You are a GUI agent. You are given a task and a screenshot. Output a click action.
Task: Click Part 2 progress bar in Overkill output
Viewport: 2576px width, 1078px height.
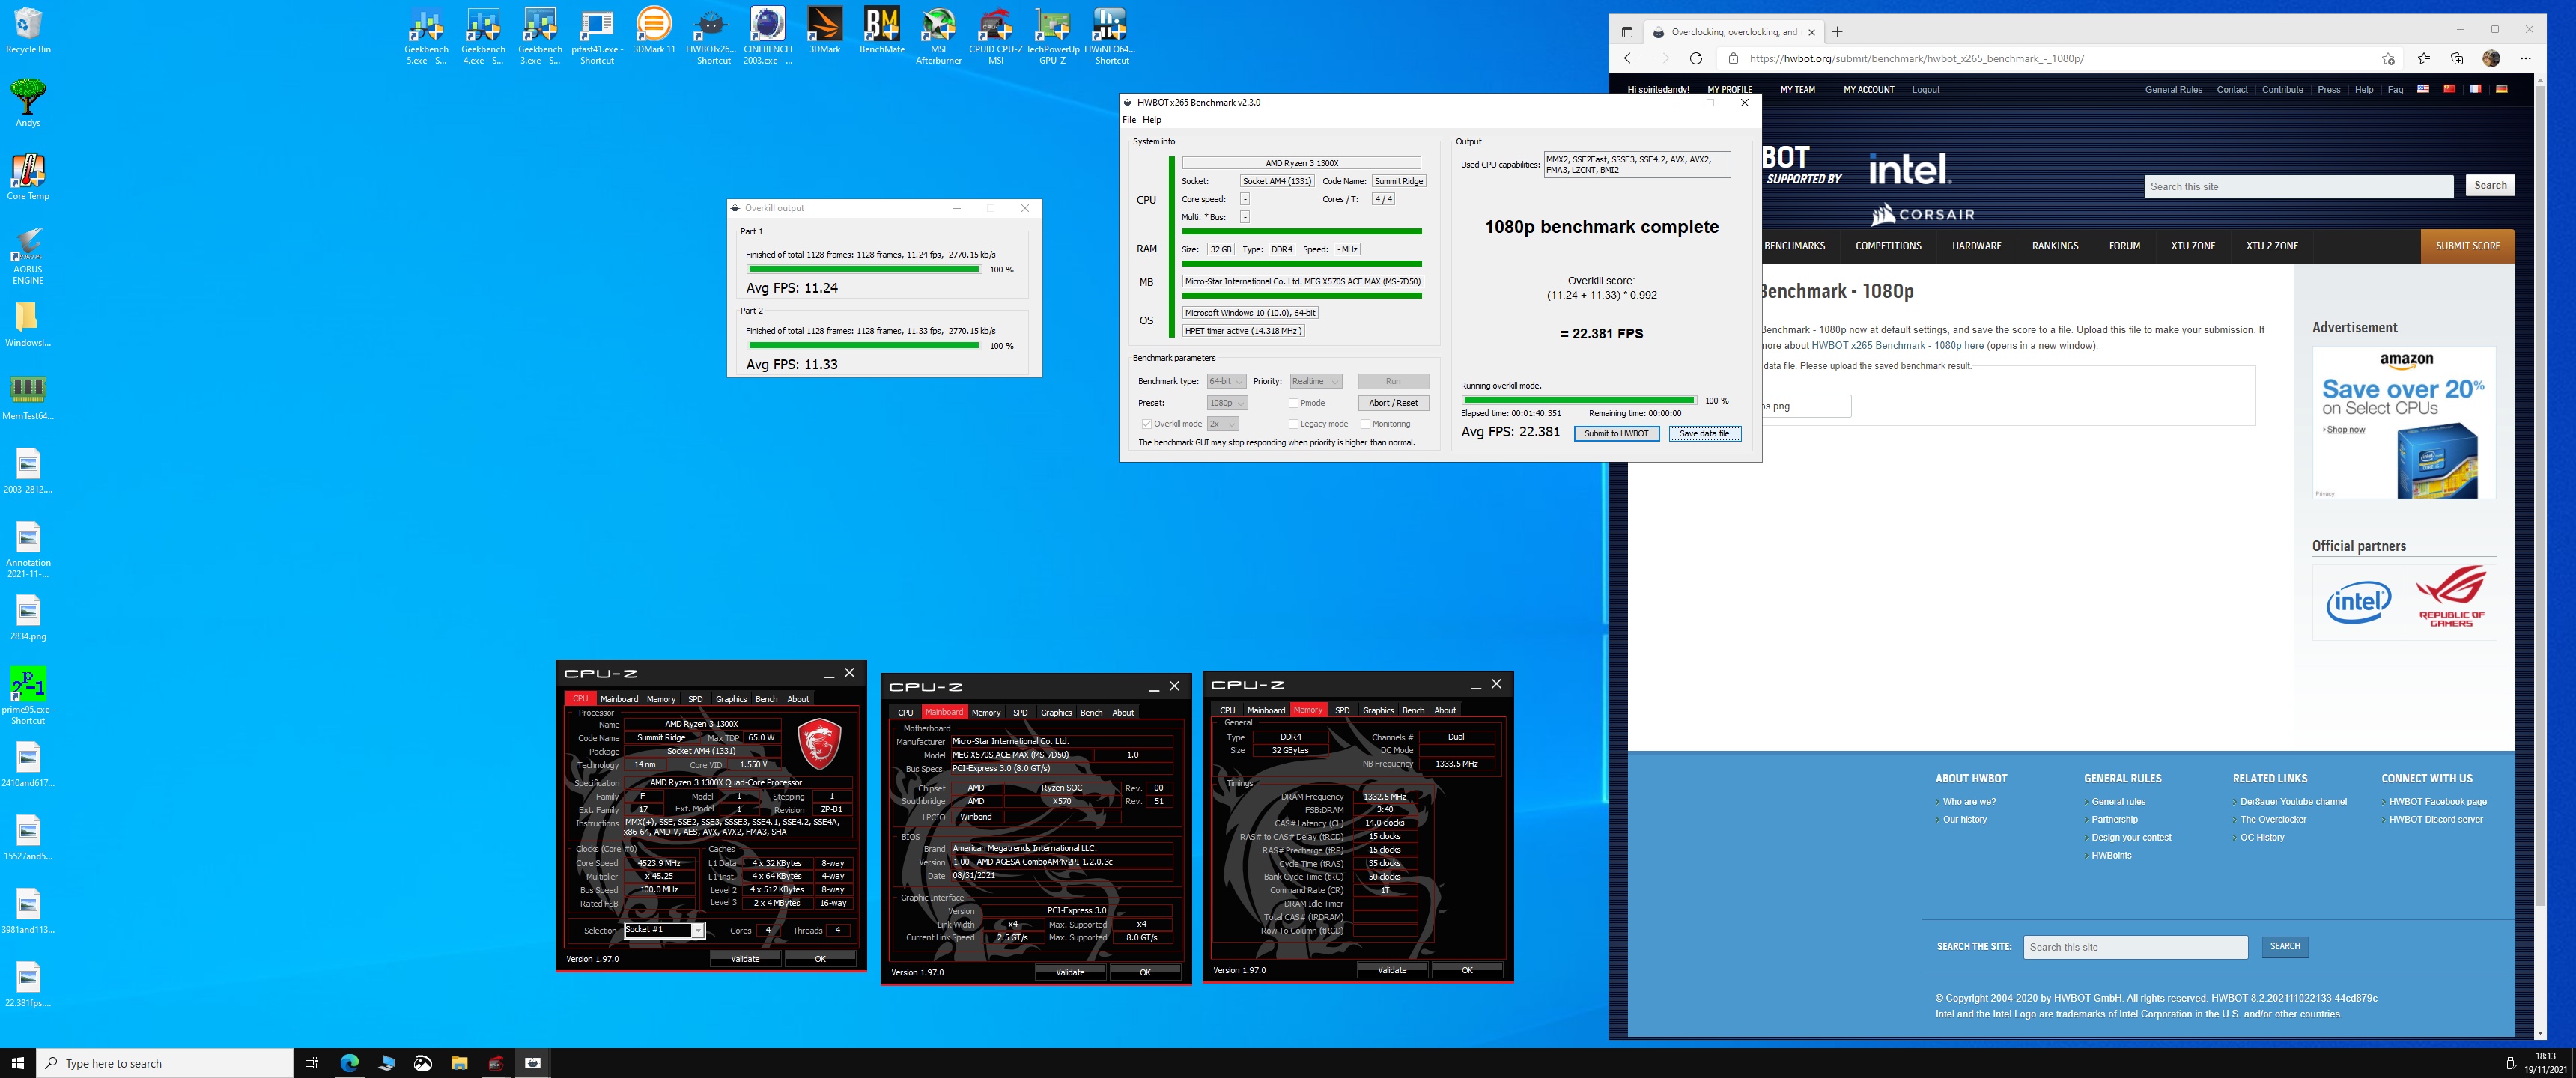pyautogui.click(x=864, y=345)
